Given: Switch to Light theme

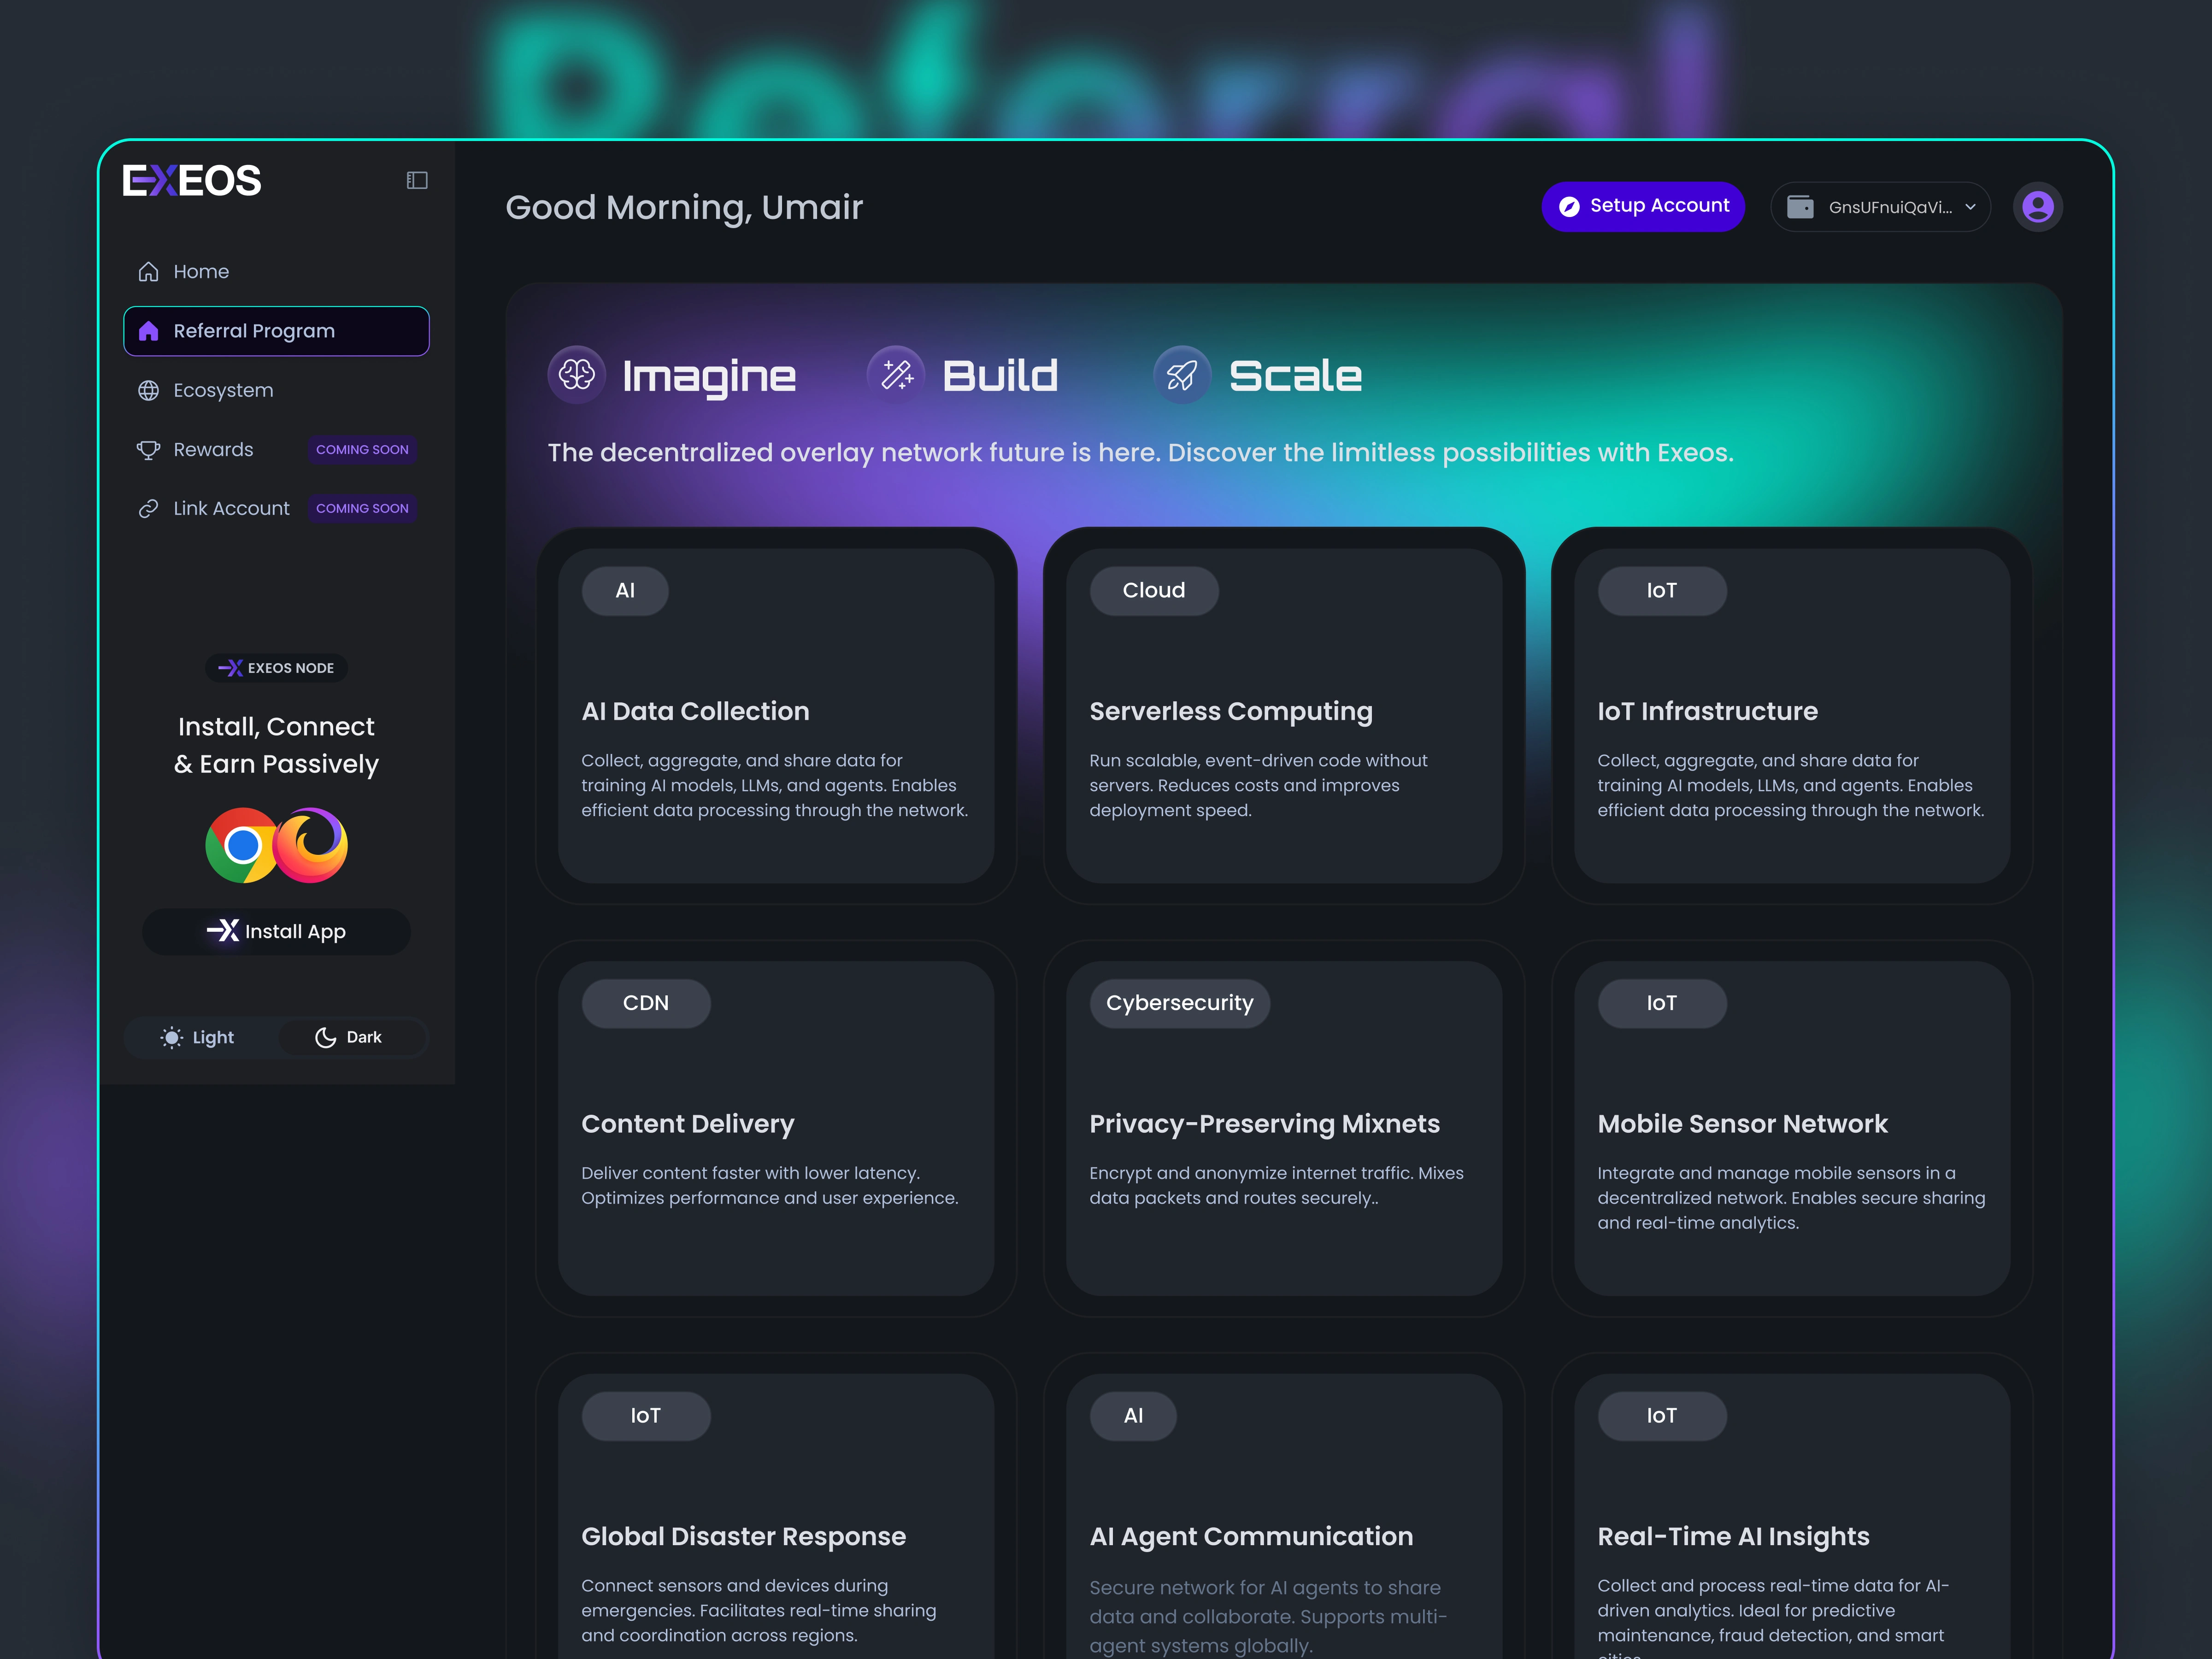Looking at the screenshot, I should coord(198,1038).
